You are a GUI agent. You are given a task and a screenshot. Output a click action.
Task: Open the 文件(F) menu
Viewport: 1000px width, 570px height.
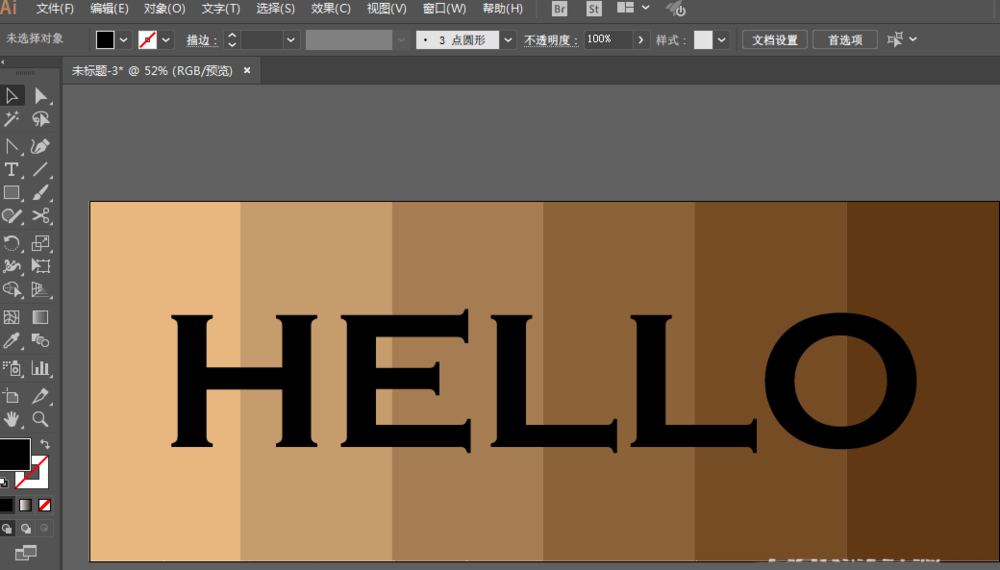55,9
